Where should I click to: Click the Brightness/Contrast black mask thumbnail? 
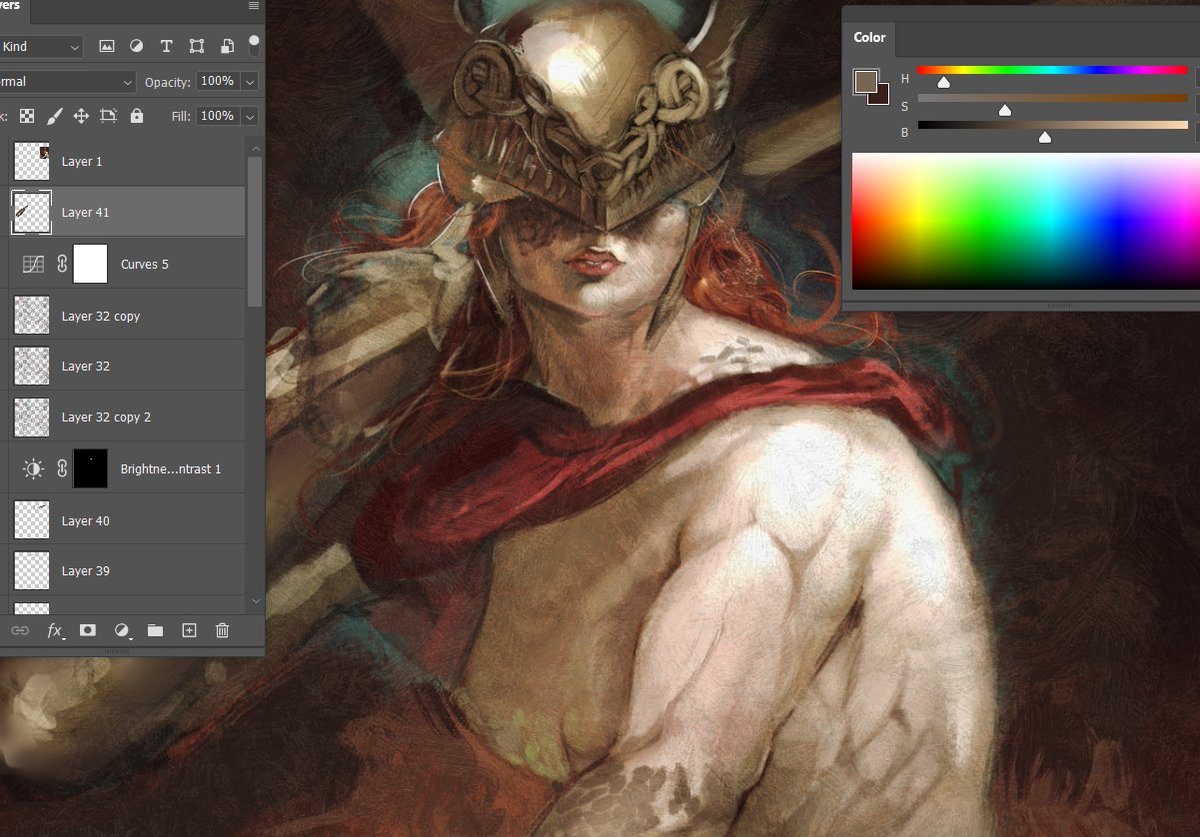(x=90, y=468)
